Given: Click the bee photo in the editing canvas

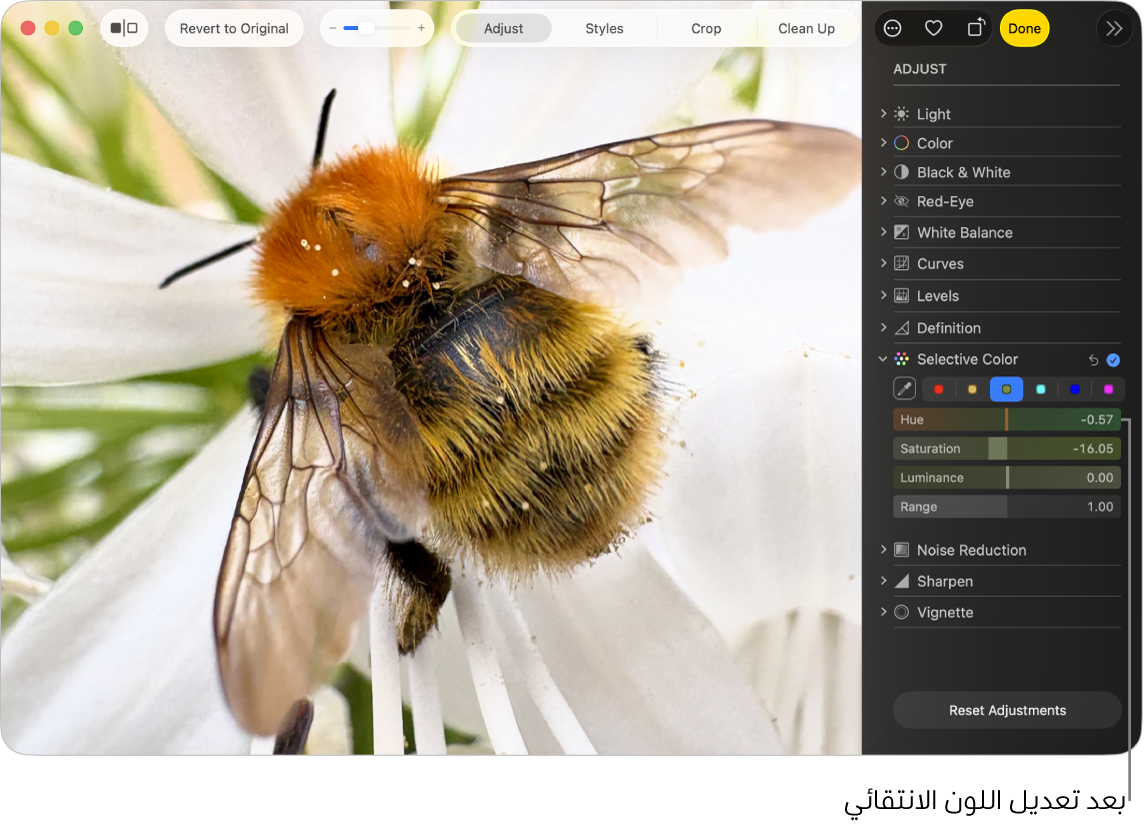Looking at the screenshot, I should click(431, 380).
